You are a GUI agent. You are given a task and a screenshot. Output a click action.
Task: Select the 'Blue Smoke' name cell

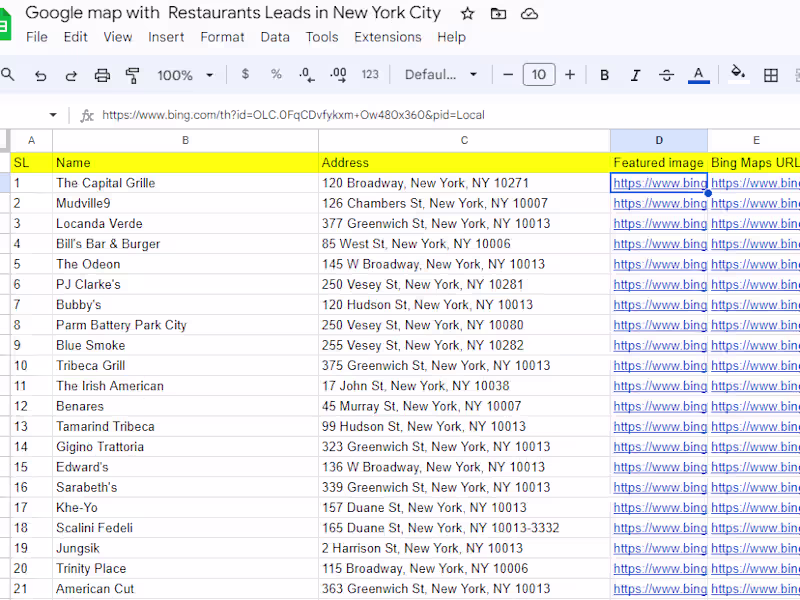click(x=185, y=345)
